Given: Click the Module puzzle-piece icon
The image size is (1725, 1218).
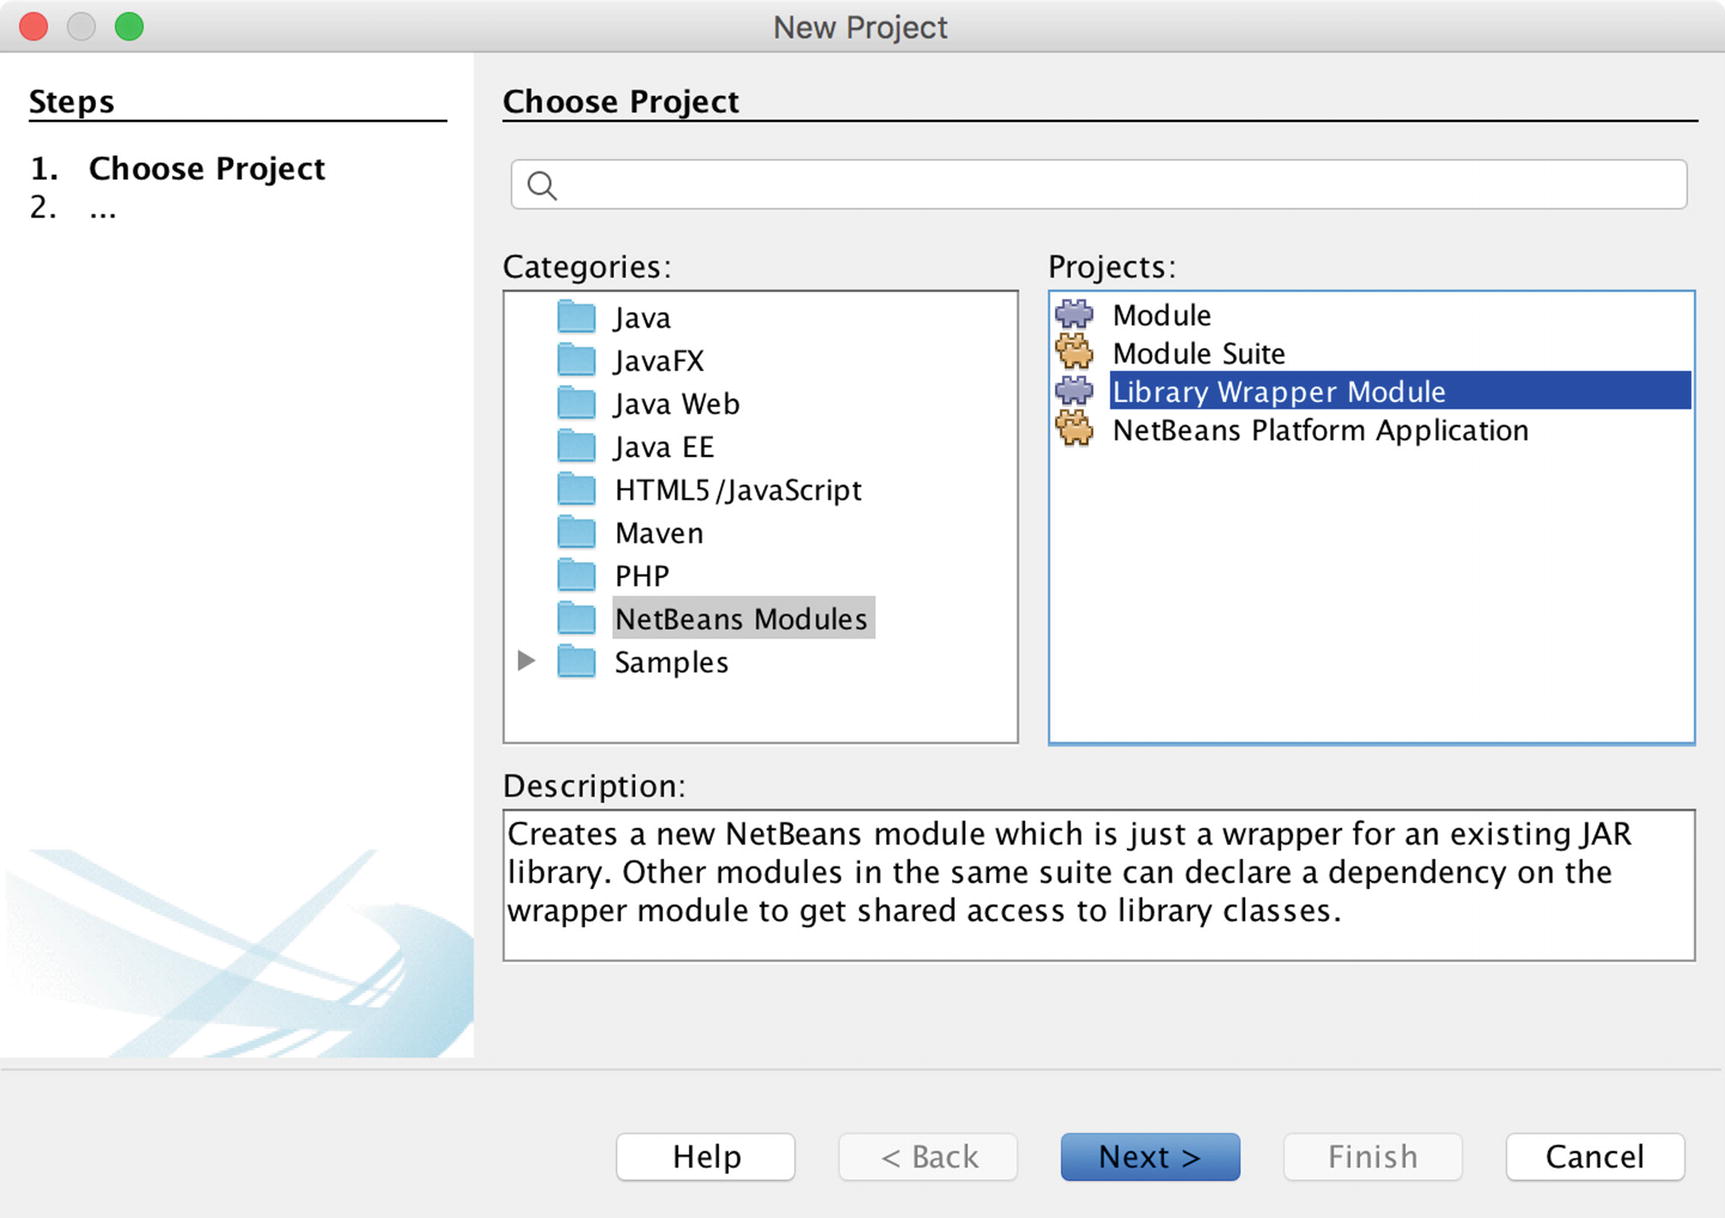Looking at the screenshot, I should point(1075,314).
